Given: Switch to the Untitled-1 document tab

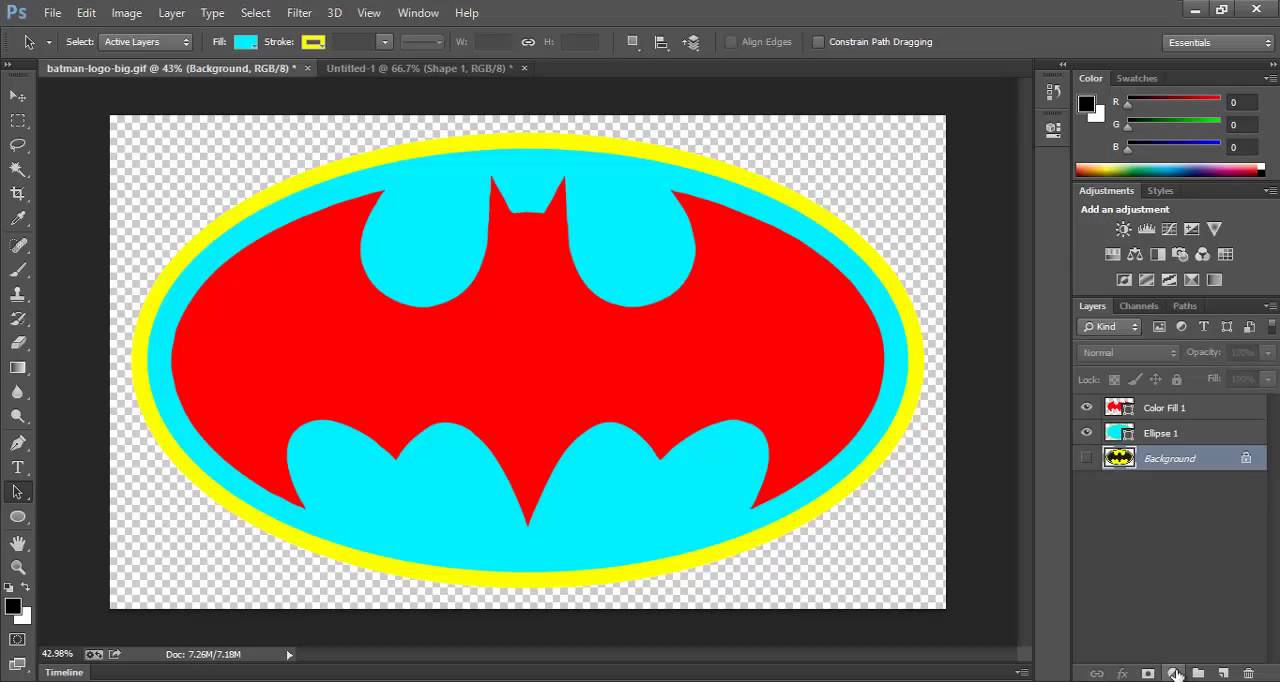Looking at the screenshot, I should (419, 68).
